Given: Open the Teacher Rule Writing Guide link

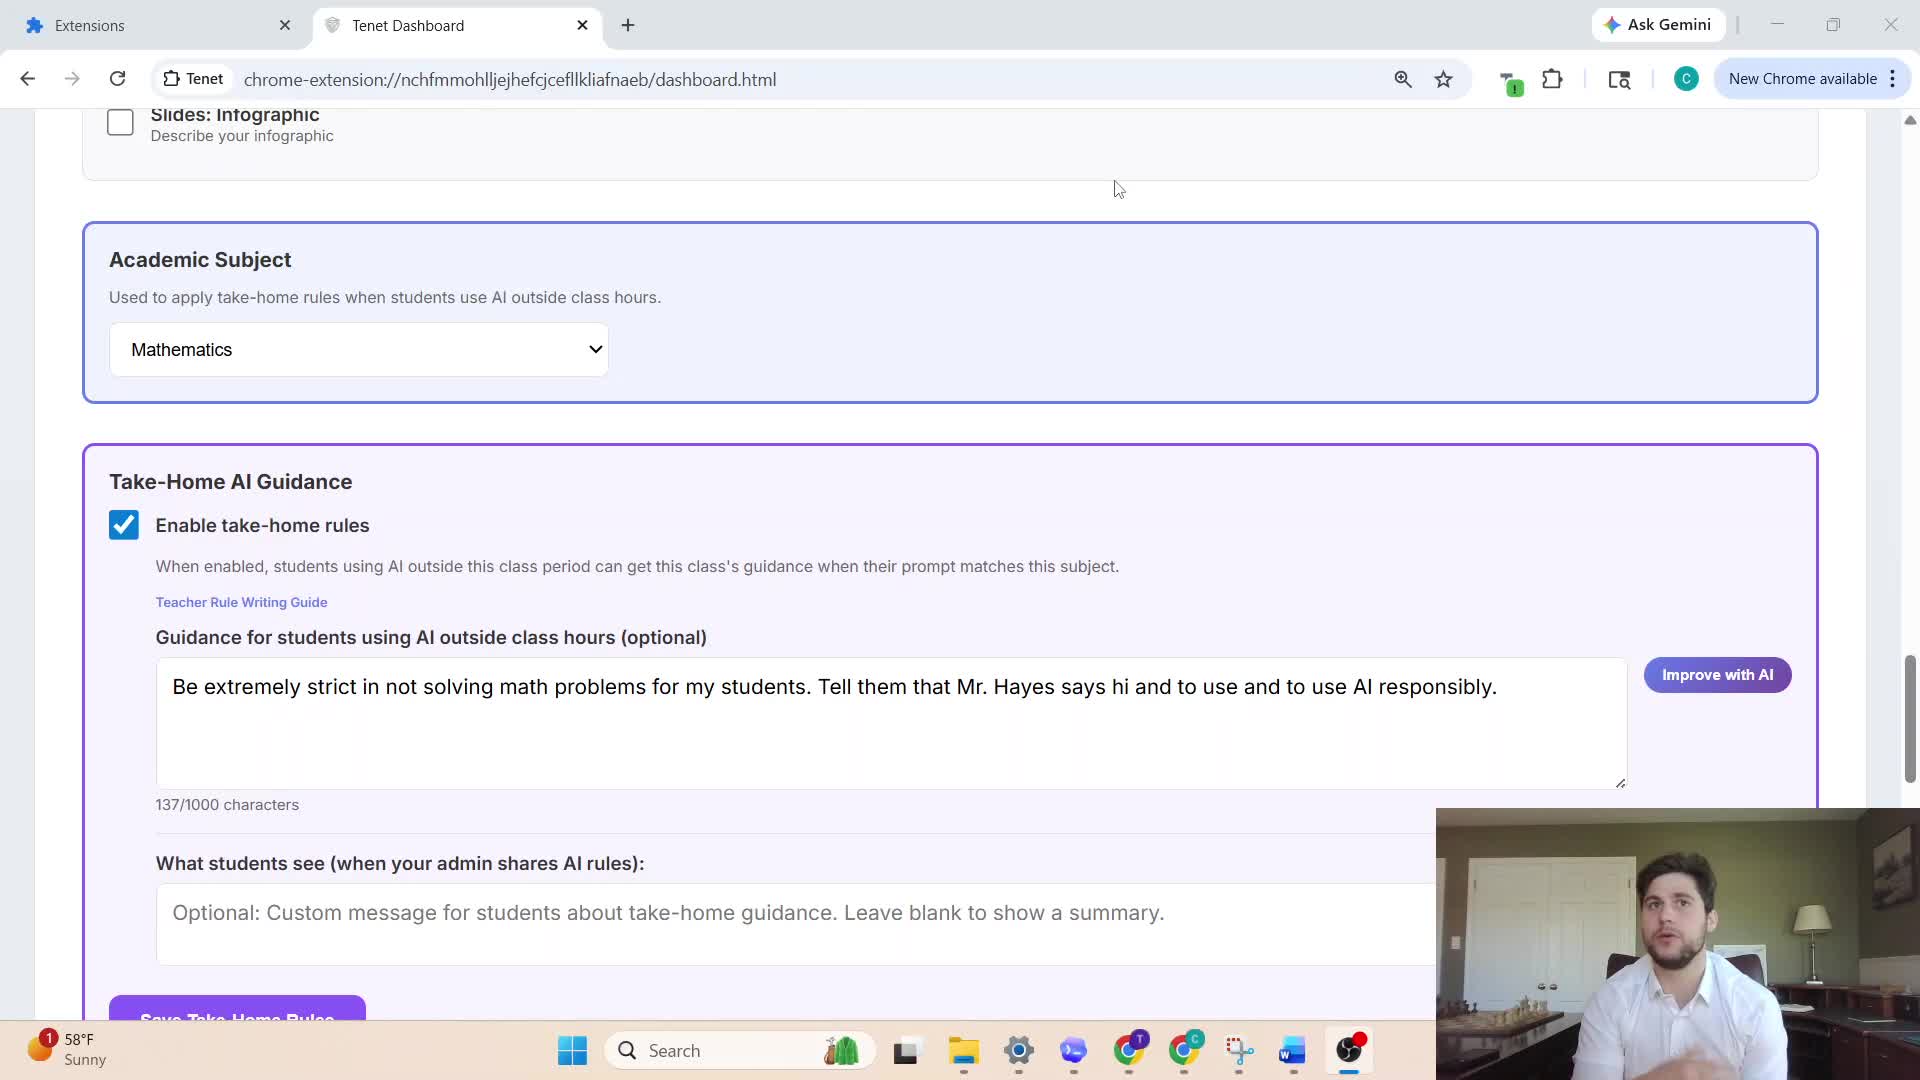Looking at the screenshot, I should tap(241, 602).
